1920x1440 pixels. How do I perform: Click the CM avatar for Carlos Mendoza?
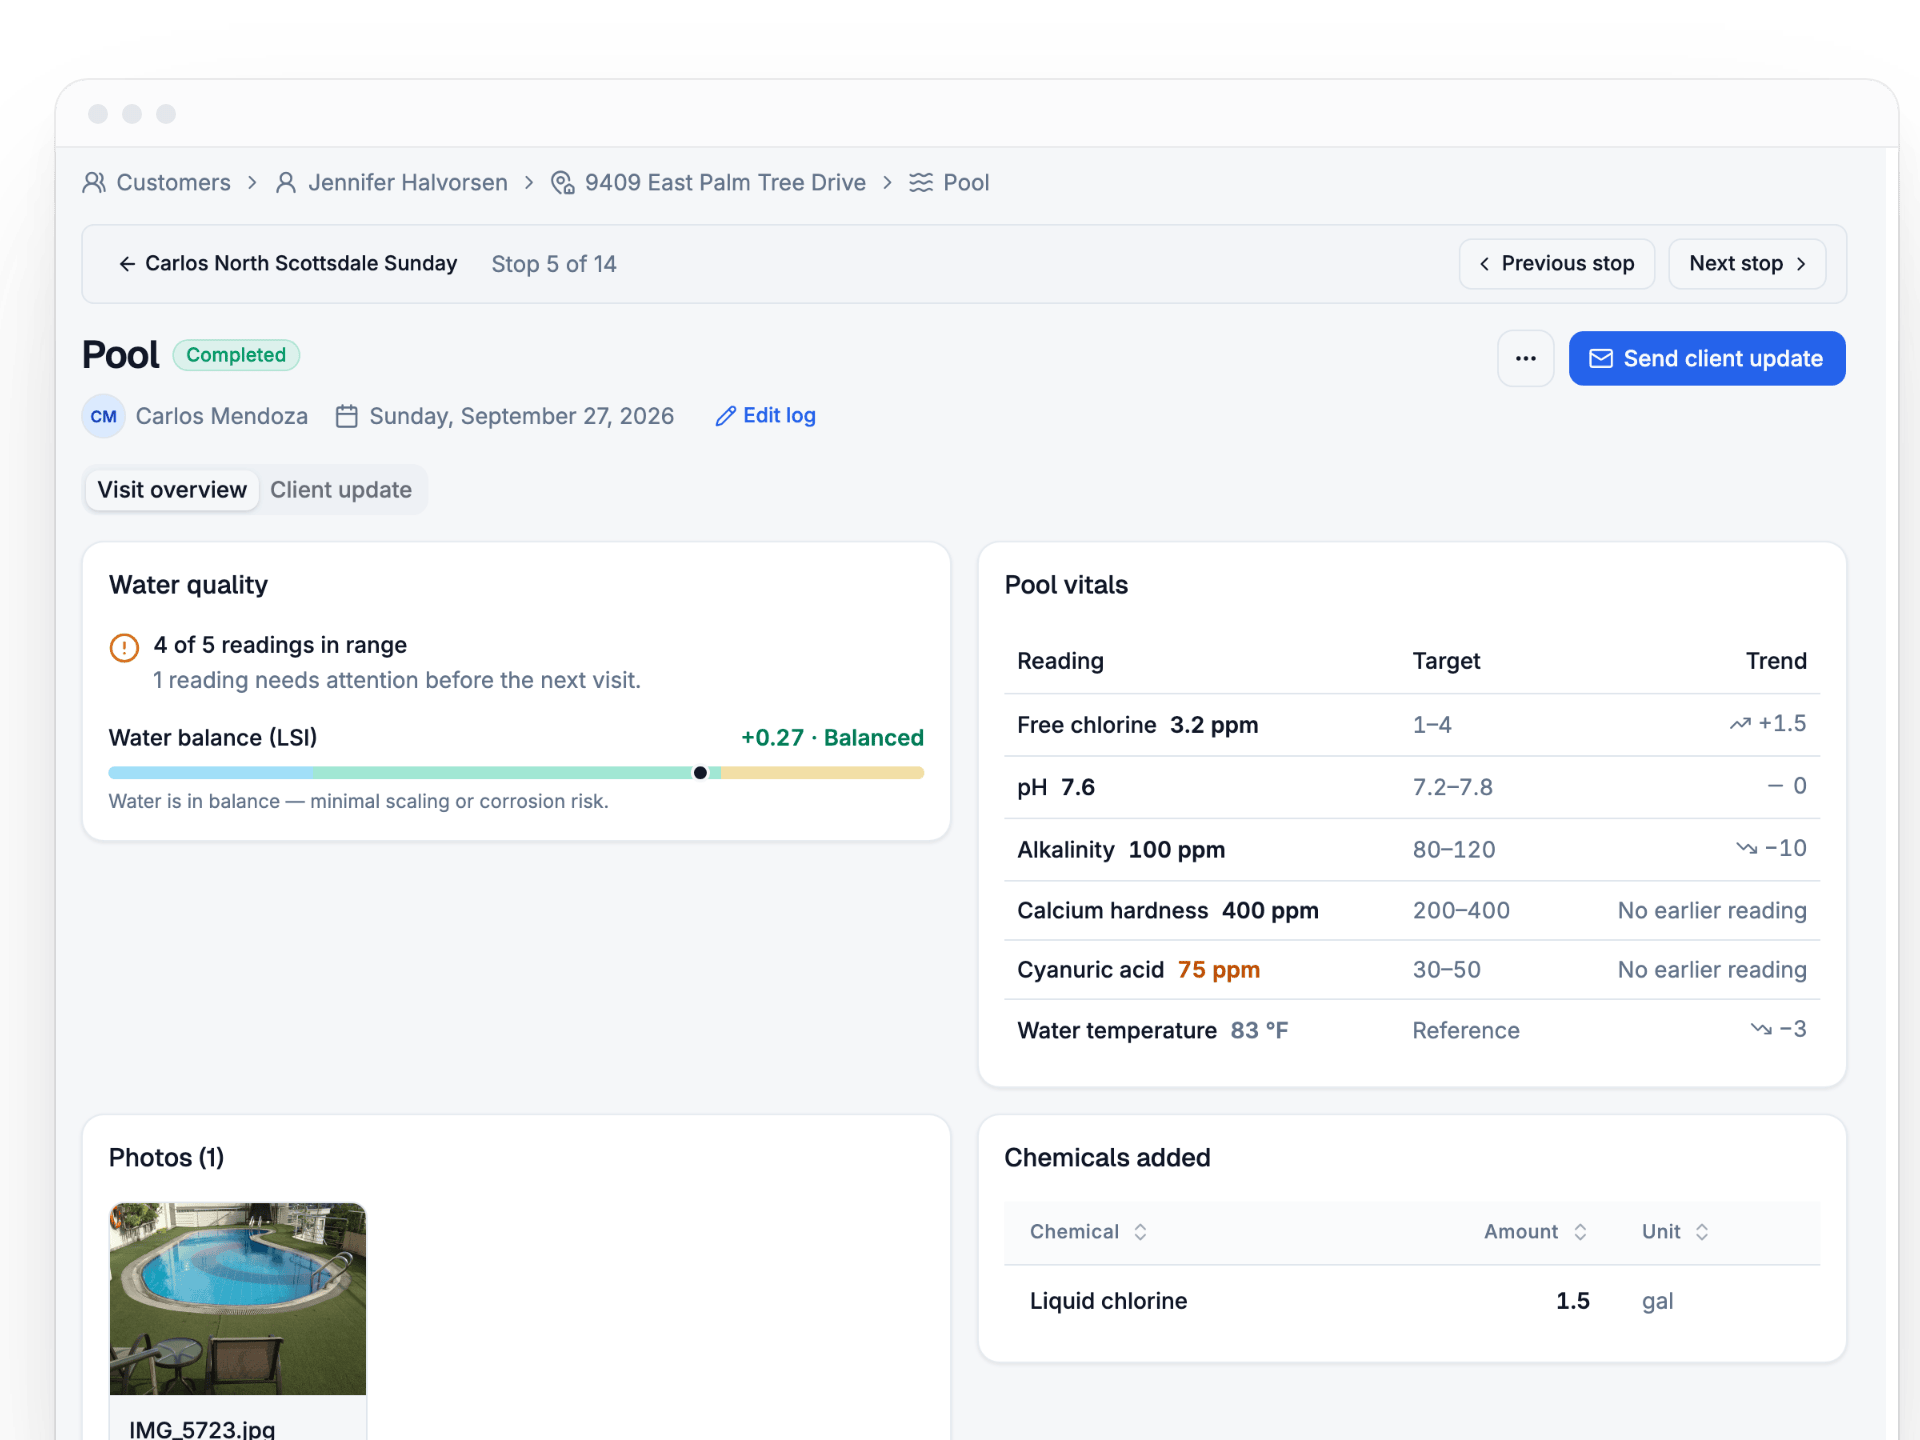(x=104, y=416)
